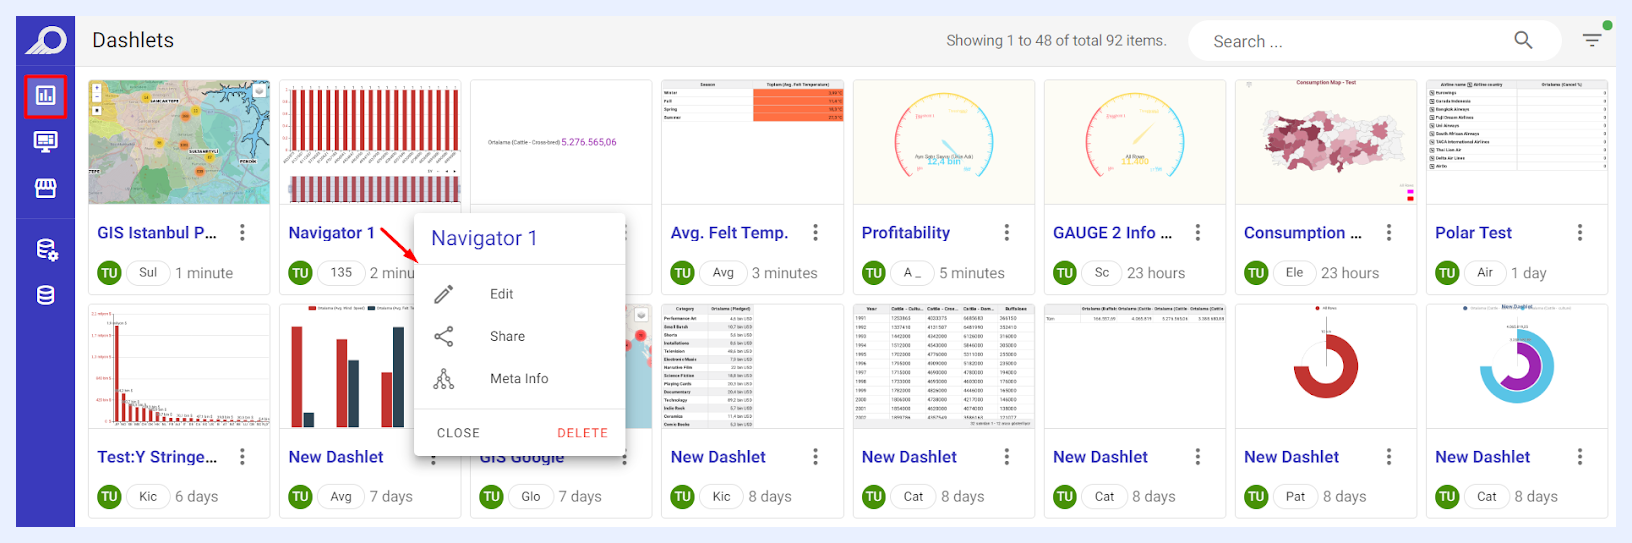Open the Avg. Felt Temp. table thumbnail
This screenshot has height=543, width=1632.
click(x=753, y=142)
